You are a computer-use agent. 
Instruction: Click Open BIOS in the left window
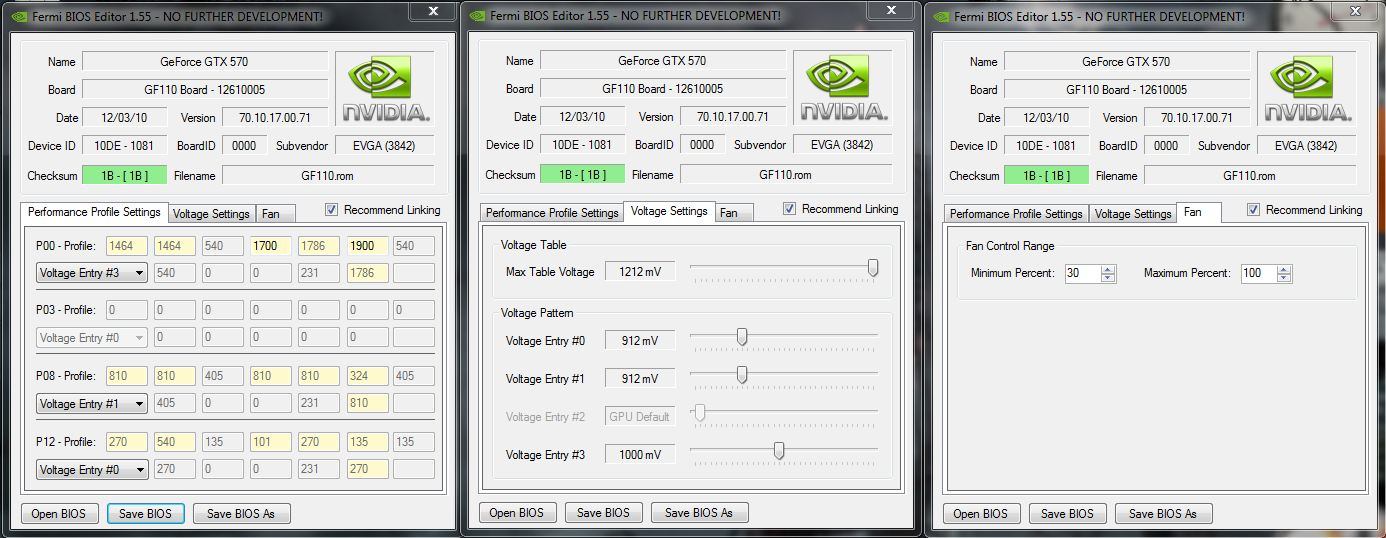(x=59, y=513)
